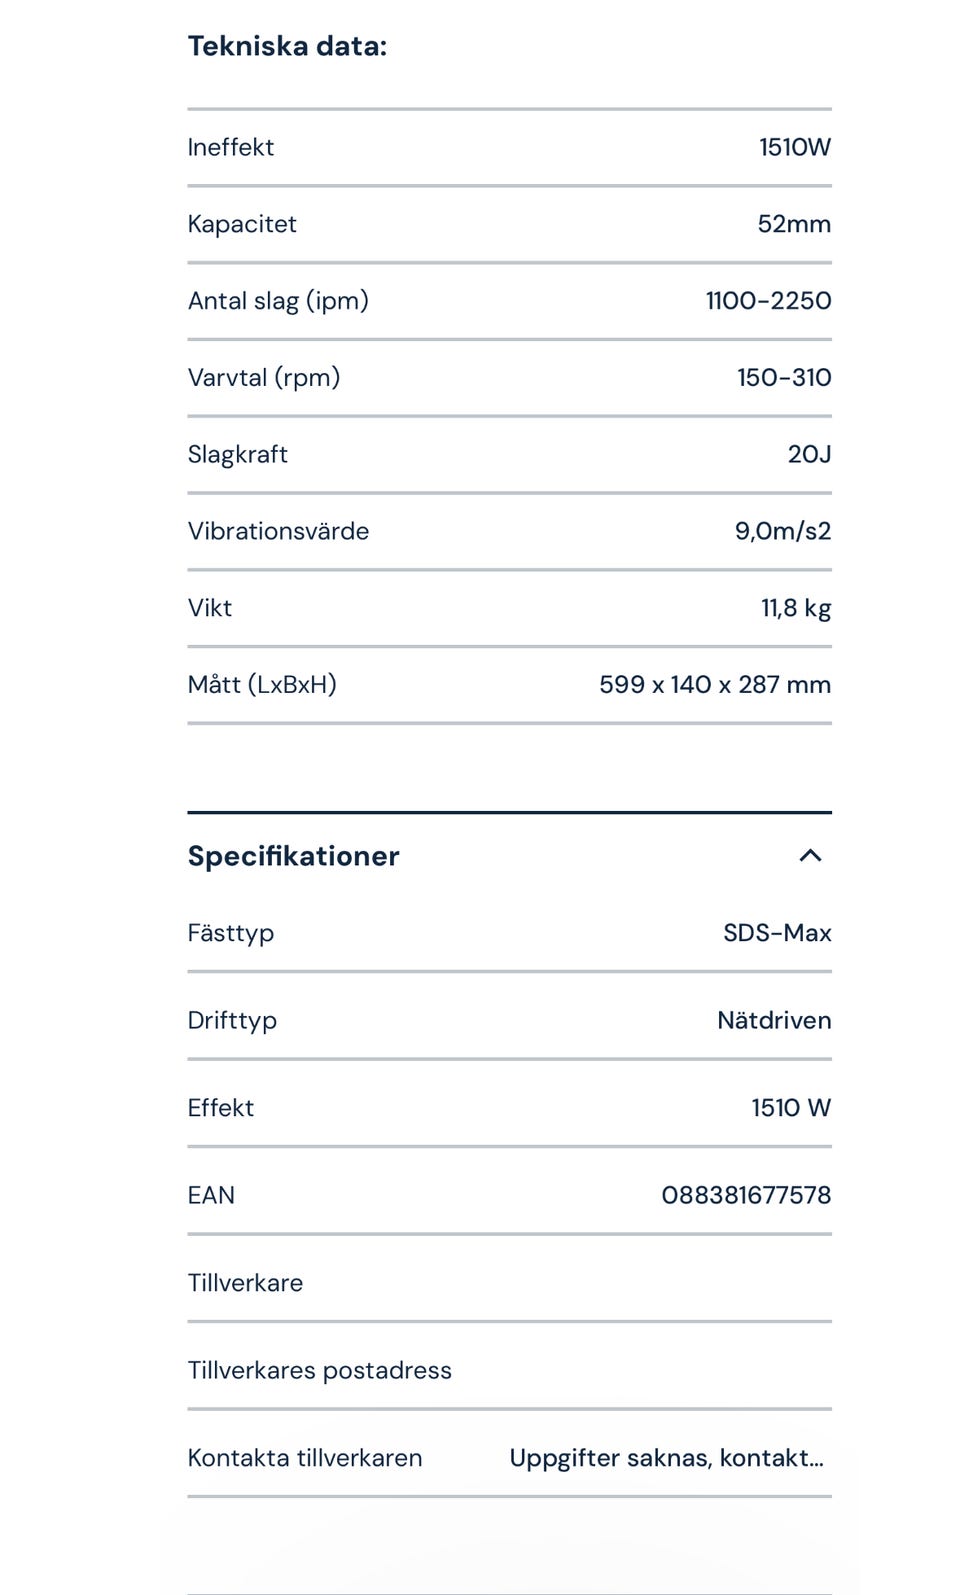Click the Specifikationer heading
Screen dimensions: 960x1595
tap(293, 856)
